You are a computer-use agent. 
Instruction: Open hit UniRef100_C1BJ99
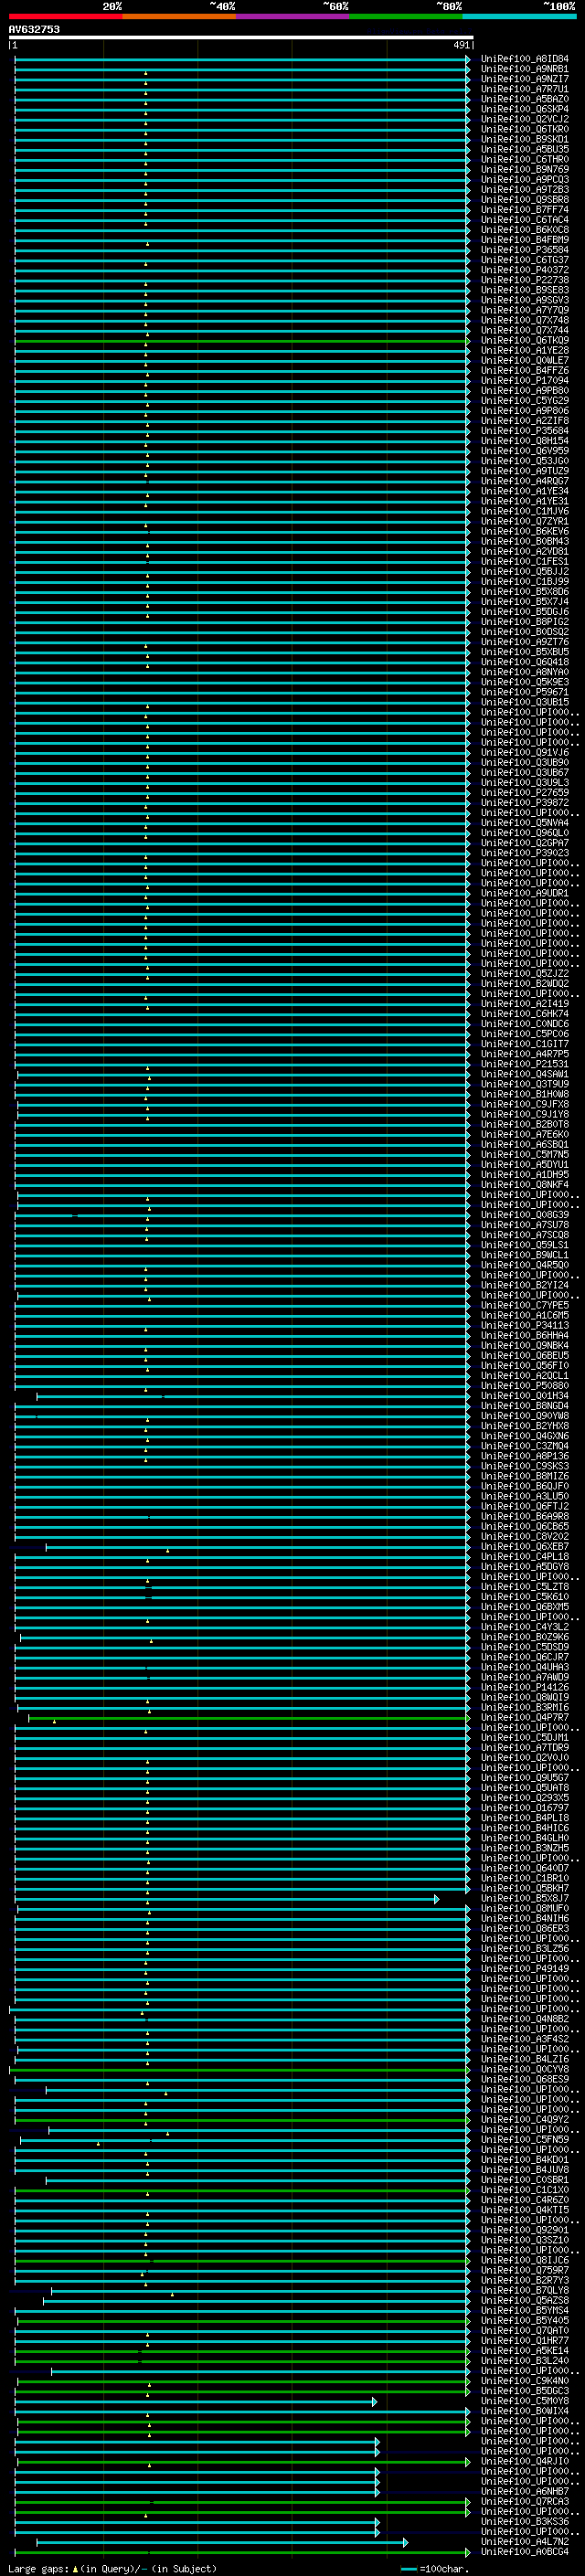(x=524, y=581)
